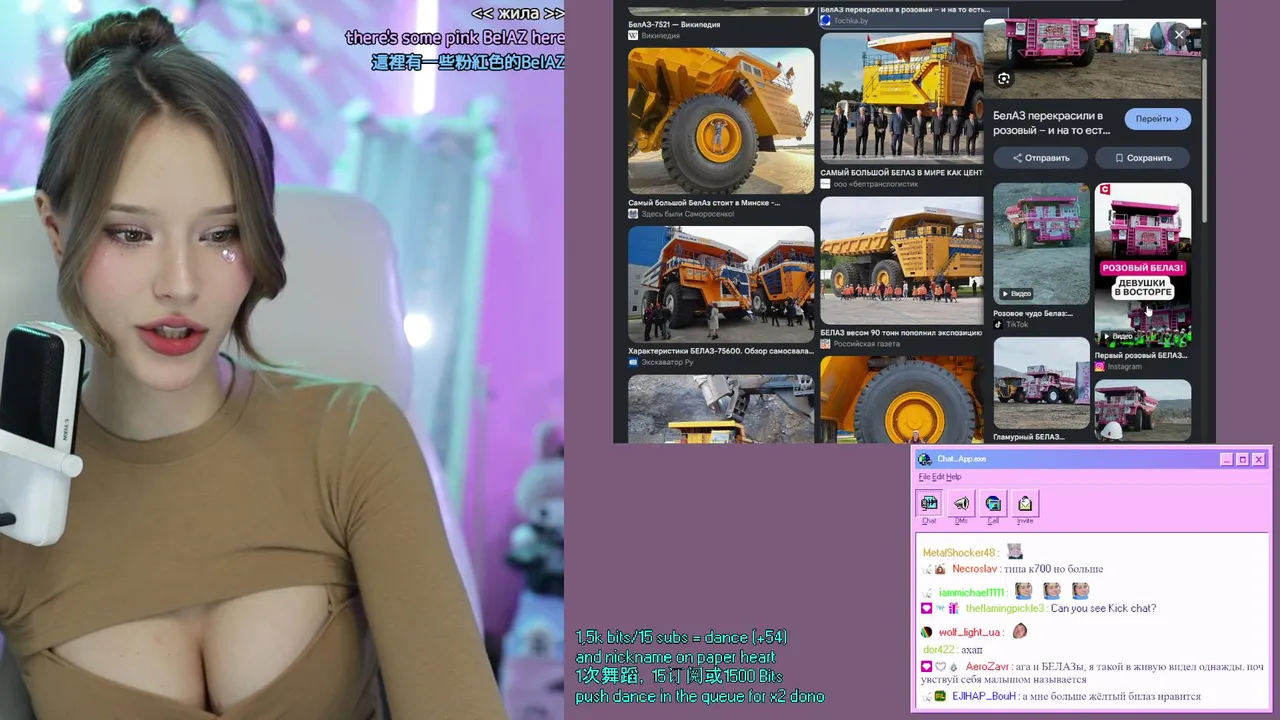Click the 'БелАЗ перекрасили в розовый' preview title
Image resolution: width=1280 pixels, height=720 pixels.
point(1052,123)
